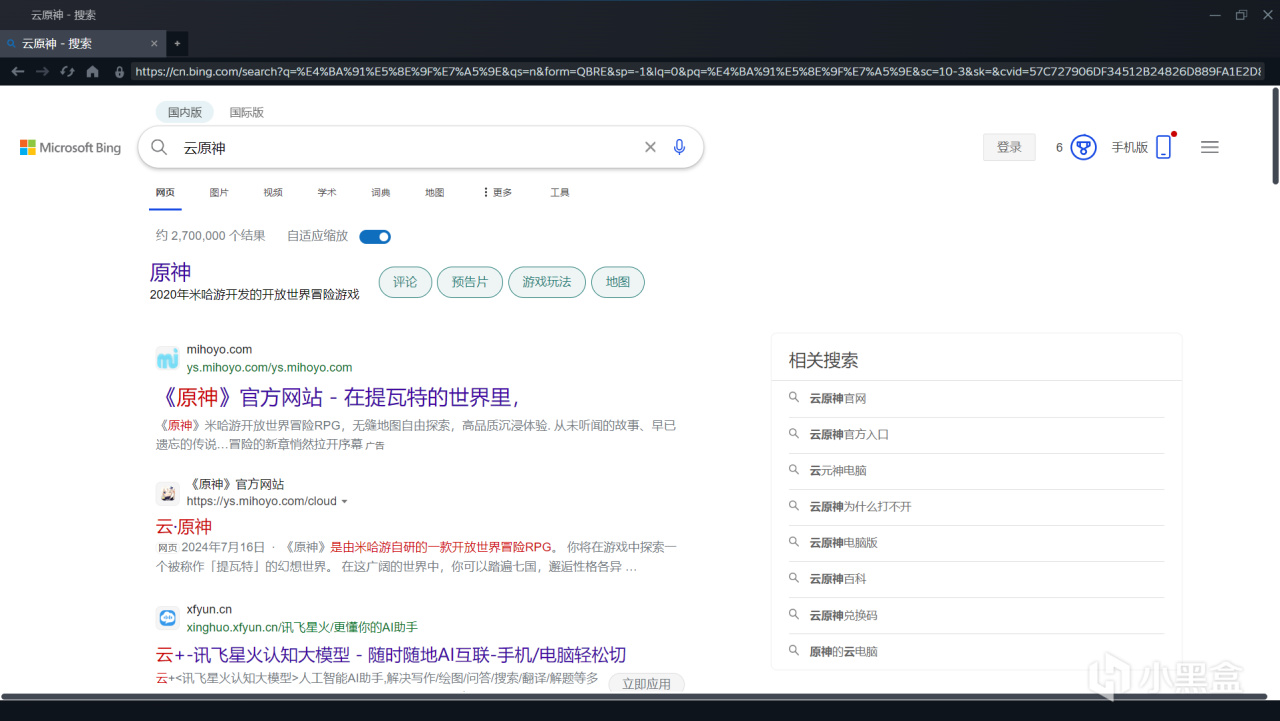Image resolution: width=1280 pixels, height=721 pixels.
Task: Select the 国内版 tab
Action: tap(185, 112)
